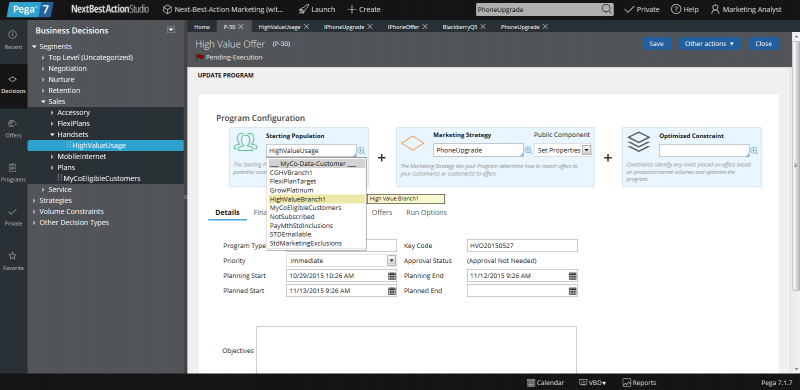Open the Set Properties dropdown

pyautogui.click(x=563, y=151)
